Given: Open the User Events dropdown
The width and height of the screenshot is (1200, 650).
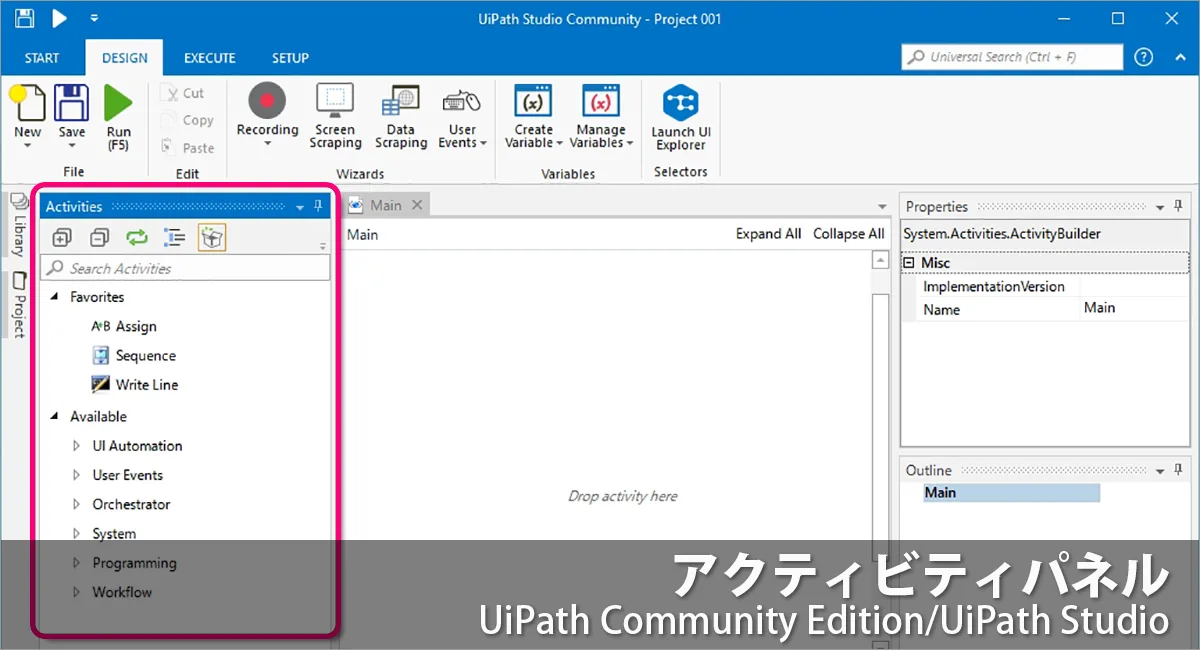Looking at the screenshot, I should click(x=462, y=116).
